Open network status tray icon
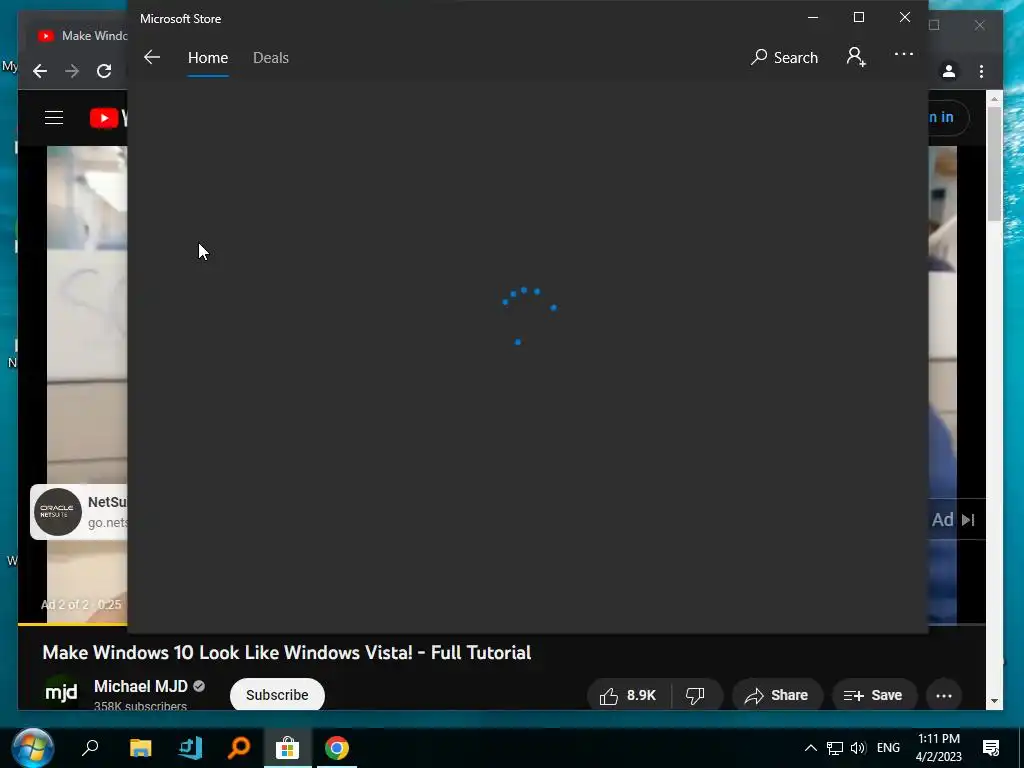Screen dimensions: 1024x768 coord(835,748)
